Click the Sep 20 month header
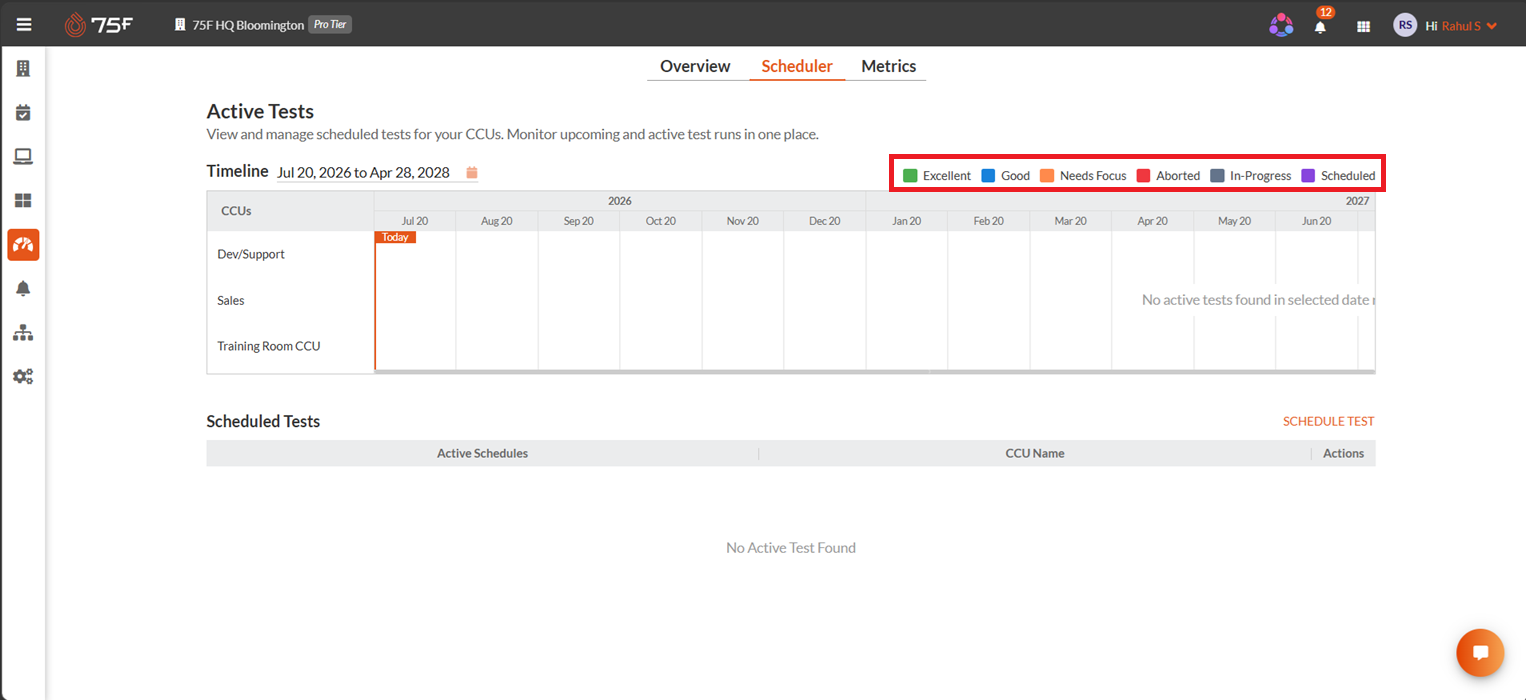 tap(579, 221)
